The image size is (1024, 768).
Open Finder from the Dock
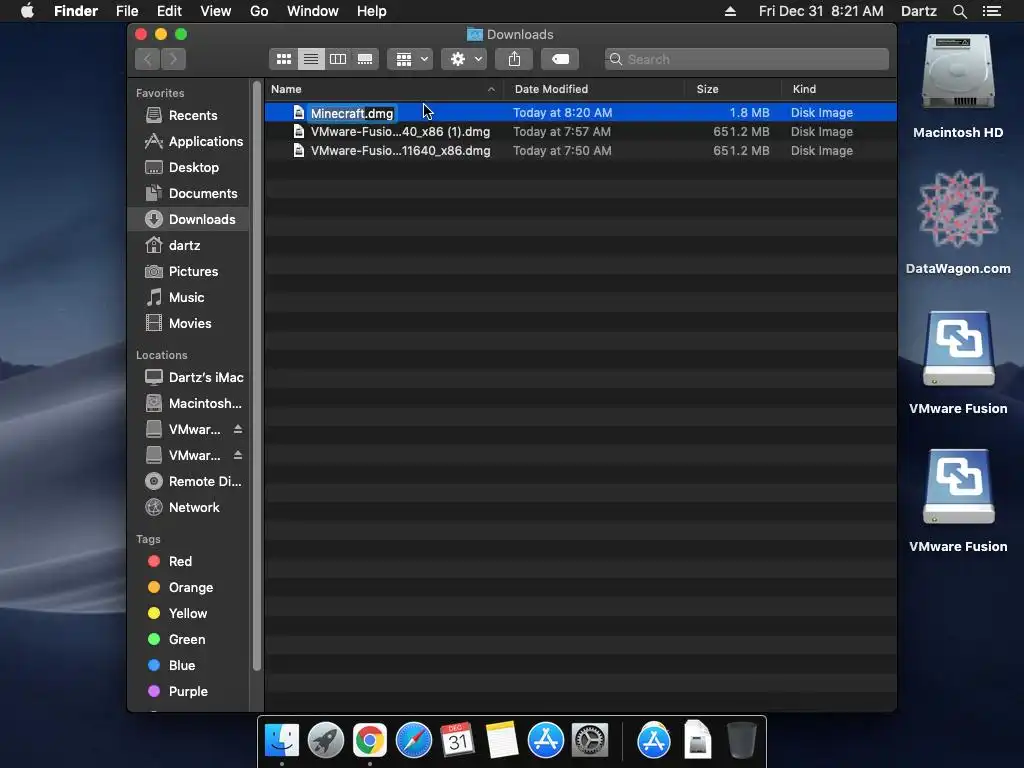point(281,740)
